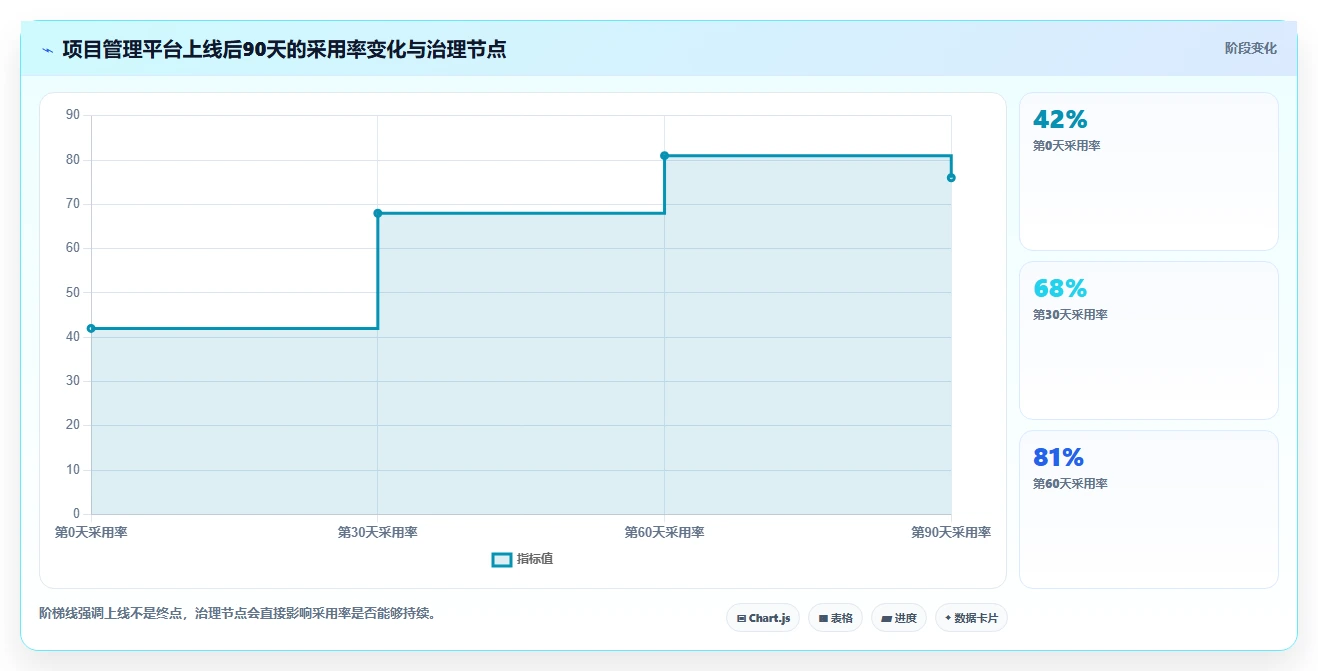Click the chart title 项目管理平台上线后90天的采用率变化与治理节点
The width and height of the screenshot is (1318, 671).
[284, 49]
